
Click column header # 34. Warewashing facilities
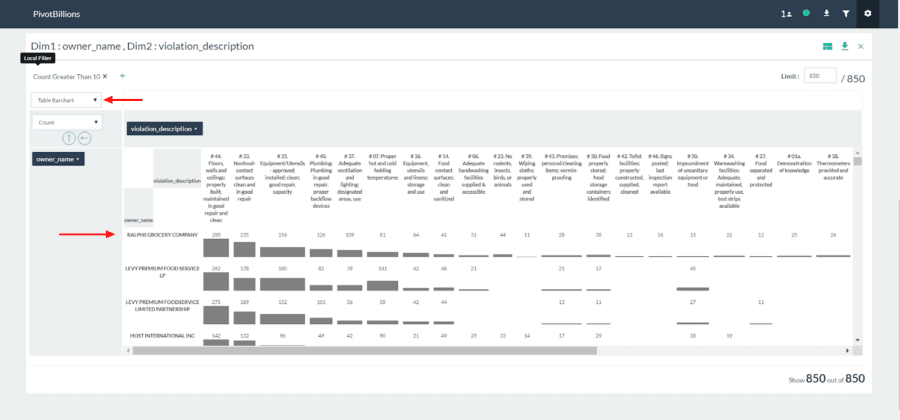click(x=730, y=181)
